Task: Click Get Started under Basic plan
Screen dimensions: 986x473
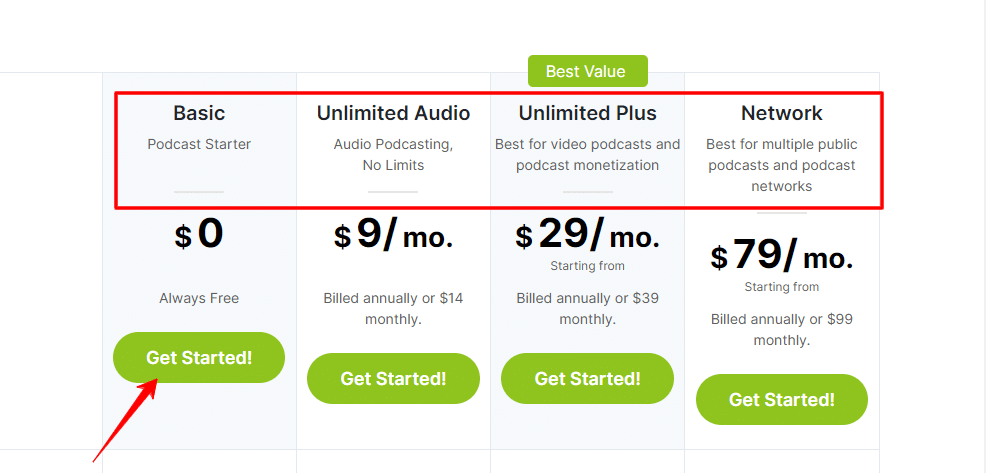Action: tap(199, 357)
